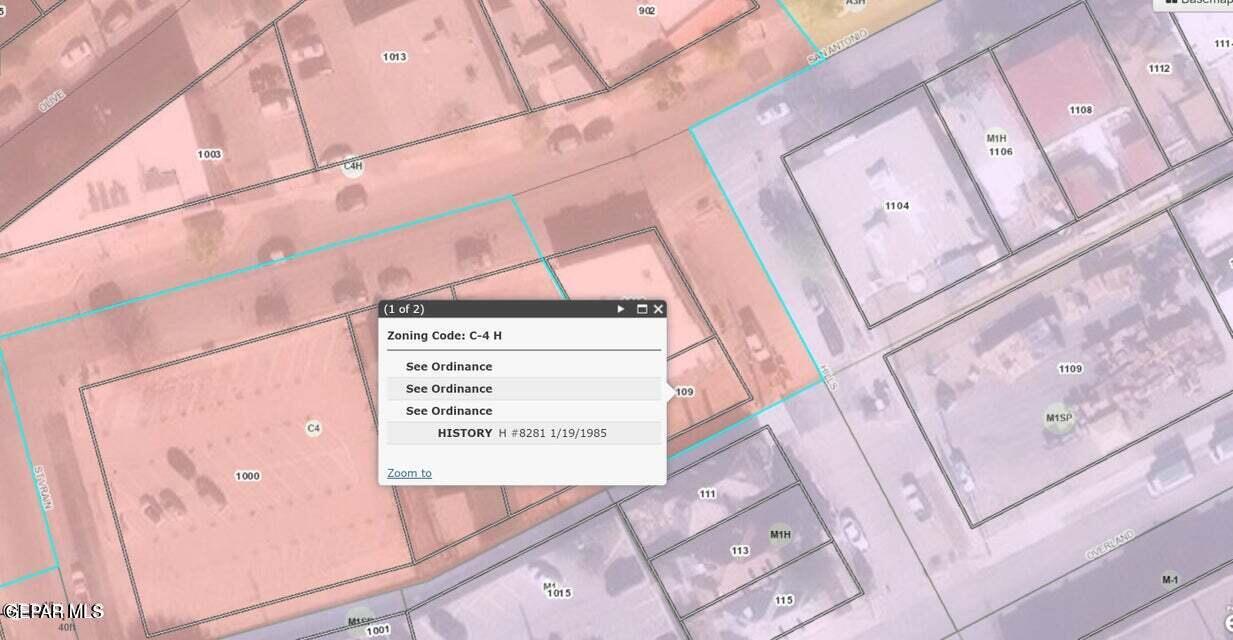This screenshot has height=640, width=1233.
Task: Click the C4 zoning marker
Action: coord(313,428)
